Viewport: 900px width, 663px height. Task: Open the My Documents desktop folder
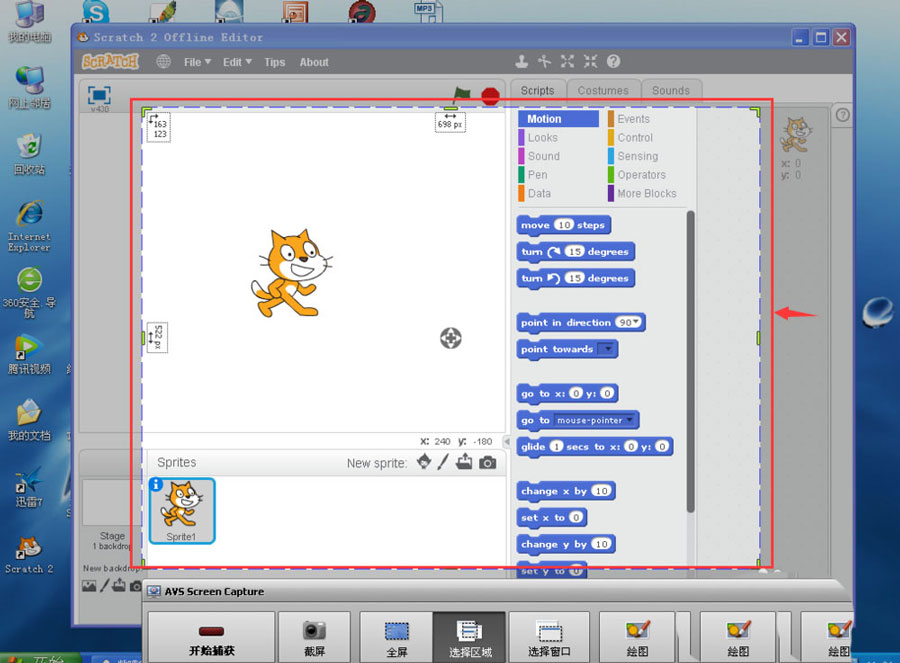point(29,420)
